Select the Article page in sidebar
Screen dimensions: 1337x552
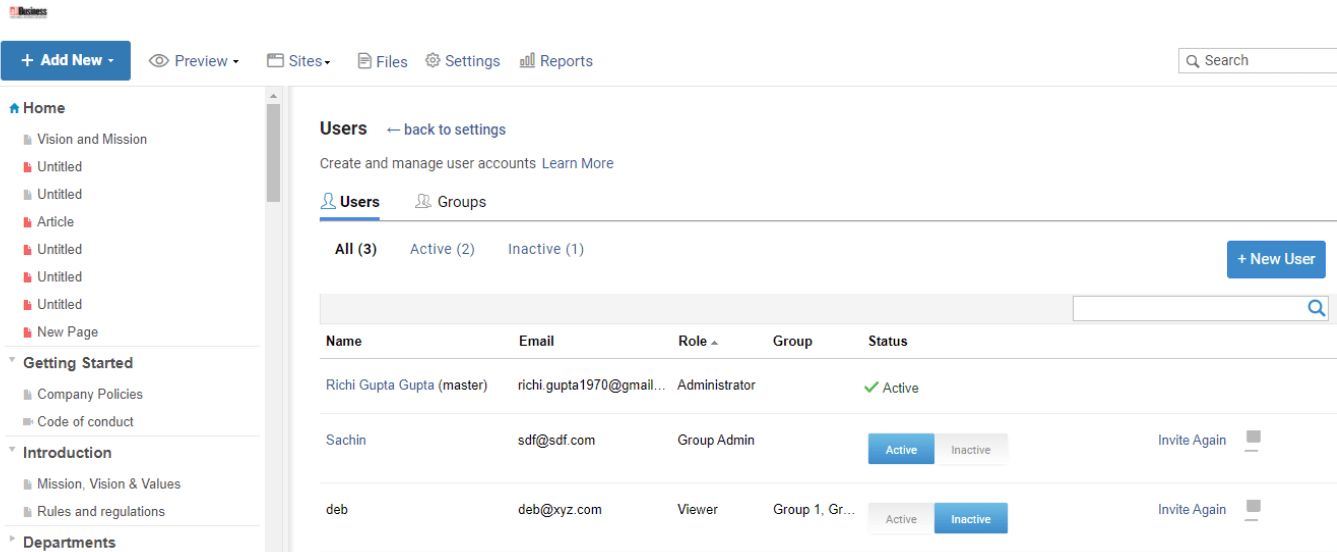pos(55,222)
